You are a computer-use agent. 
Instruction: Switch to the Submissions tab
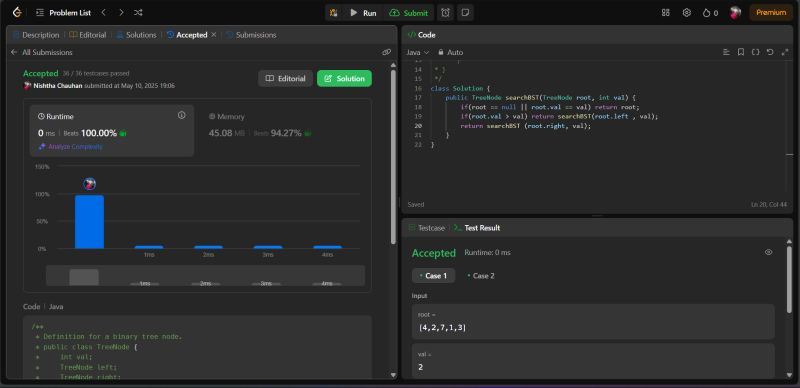(x=251, y=35)
